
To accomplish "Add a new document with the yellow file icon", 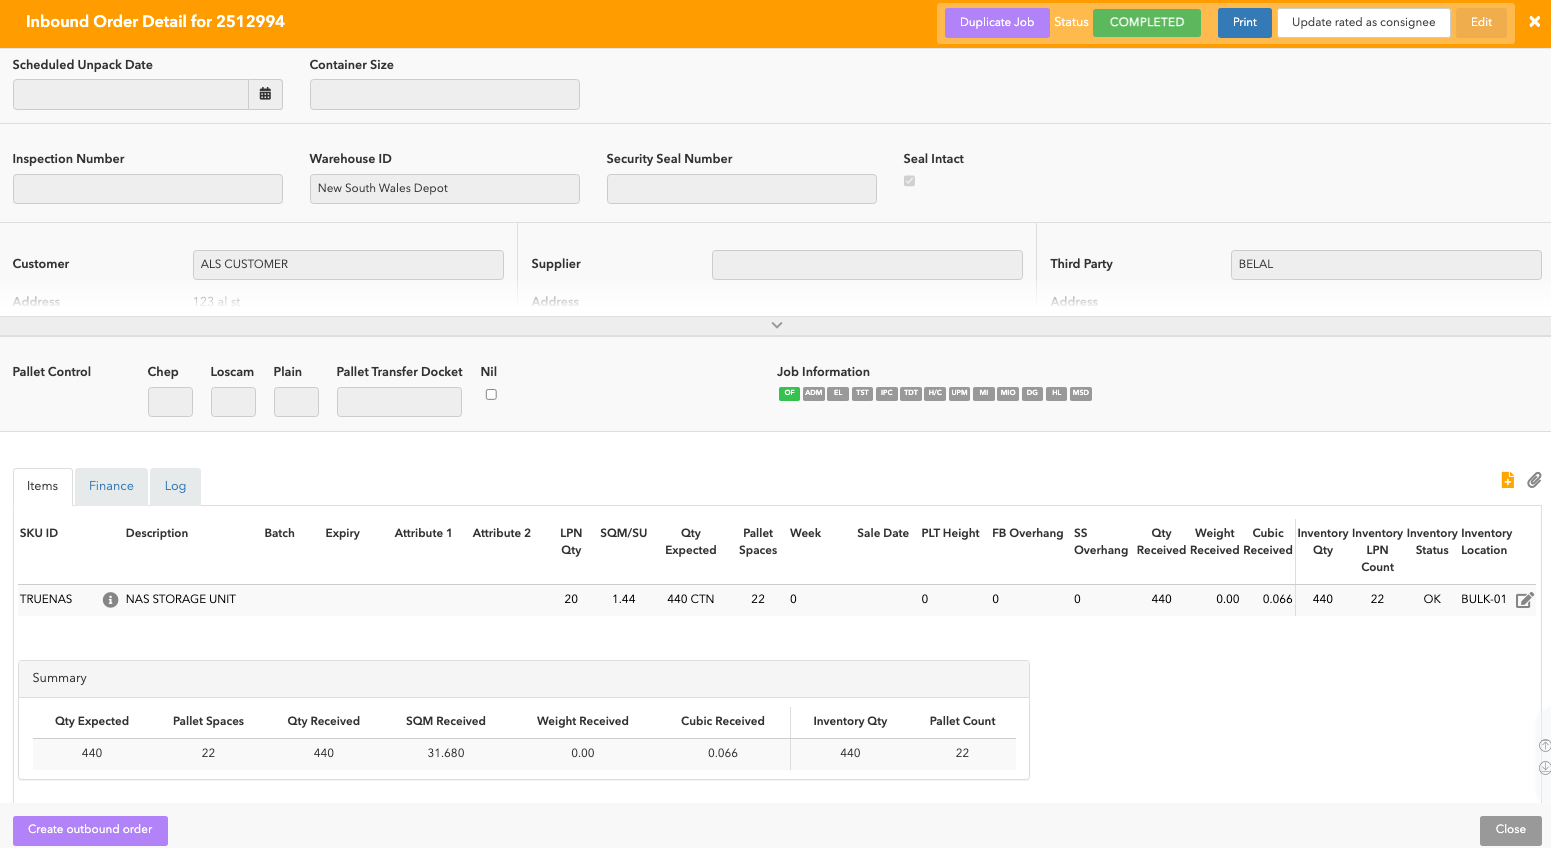I will [x=1508, y=480].
